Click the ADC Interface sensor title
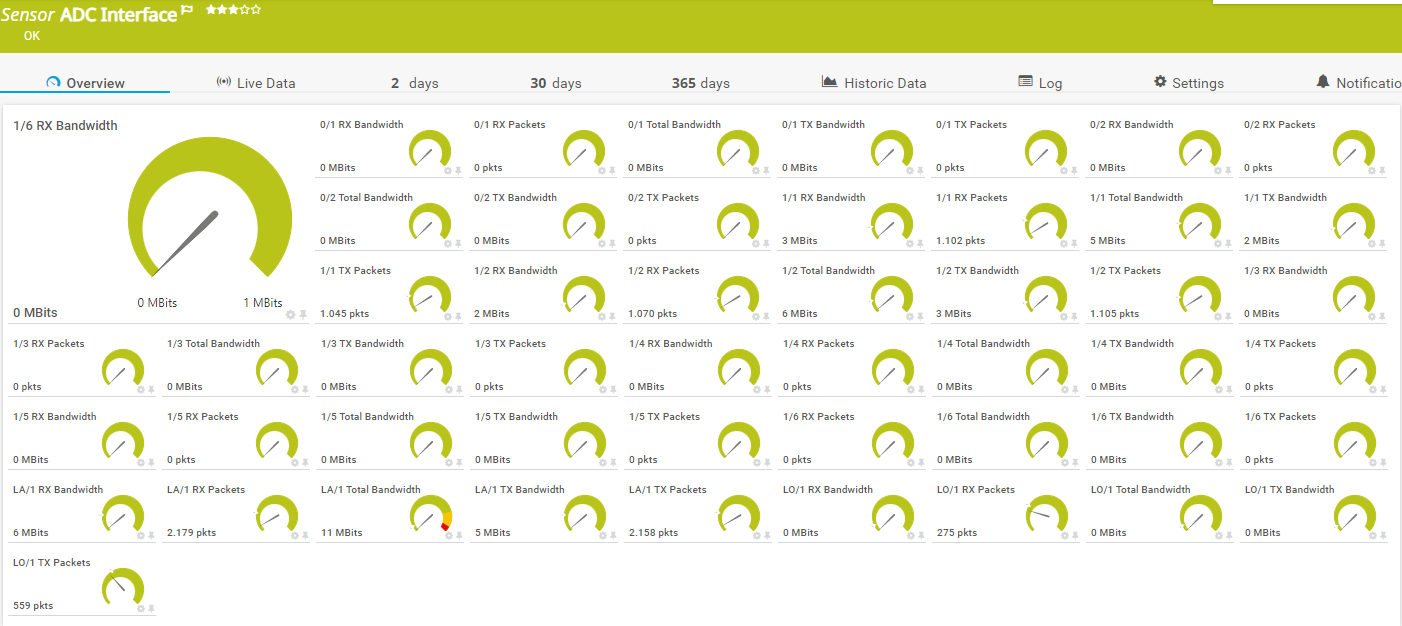The height and width of the screenshot is (626, 1402). (x=118, y=14)
